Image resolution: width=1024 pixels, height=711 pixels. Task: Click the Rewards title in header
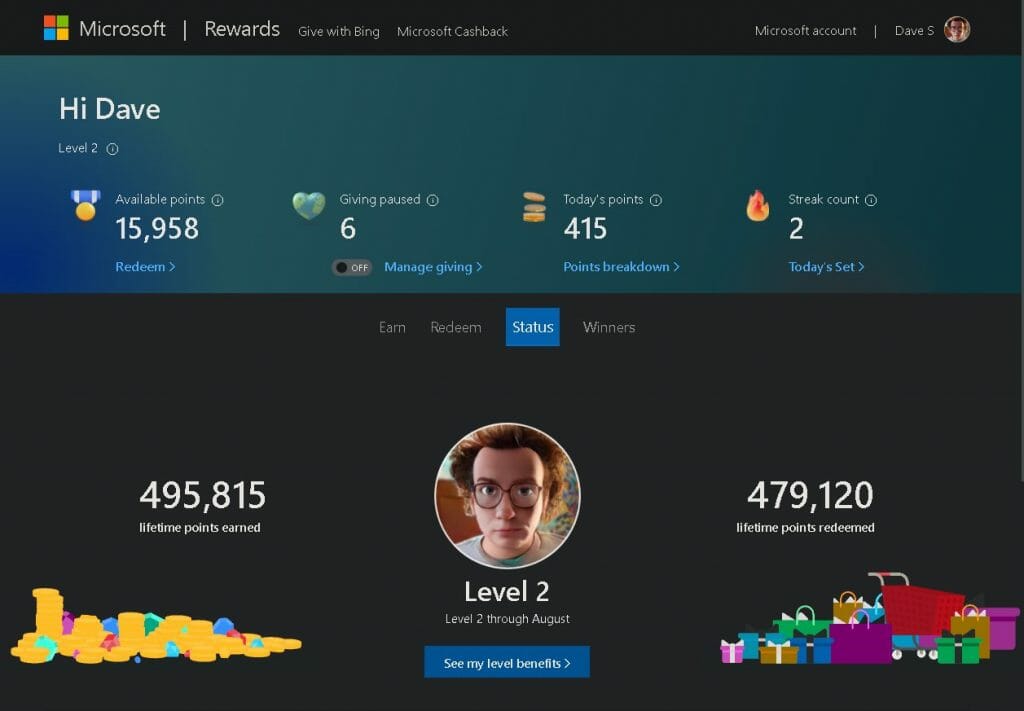(242, 29)
